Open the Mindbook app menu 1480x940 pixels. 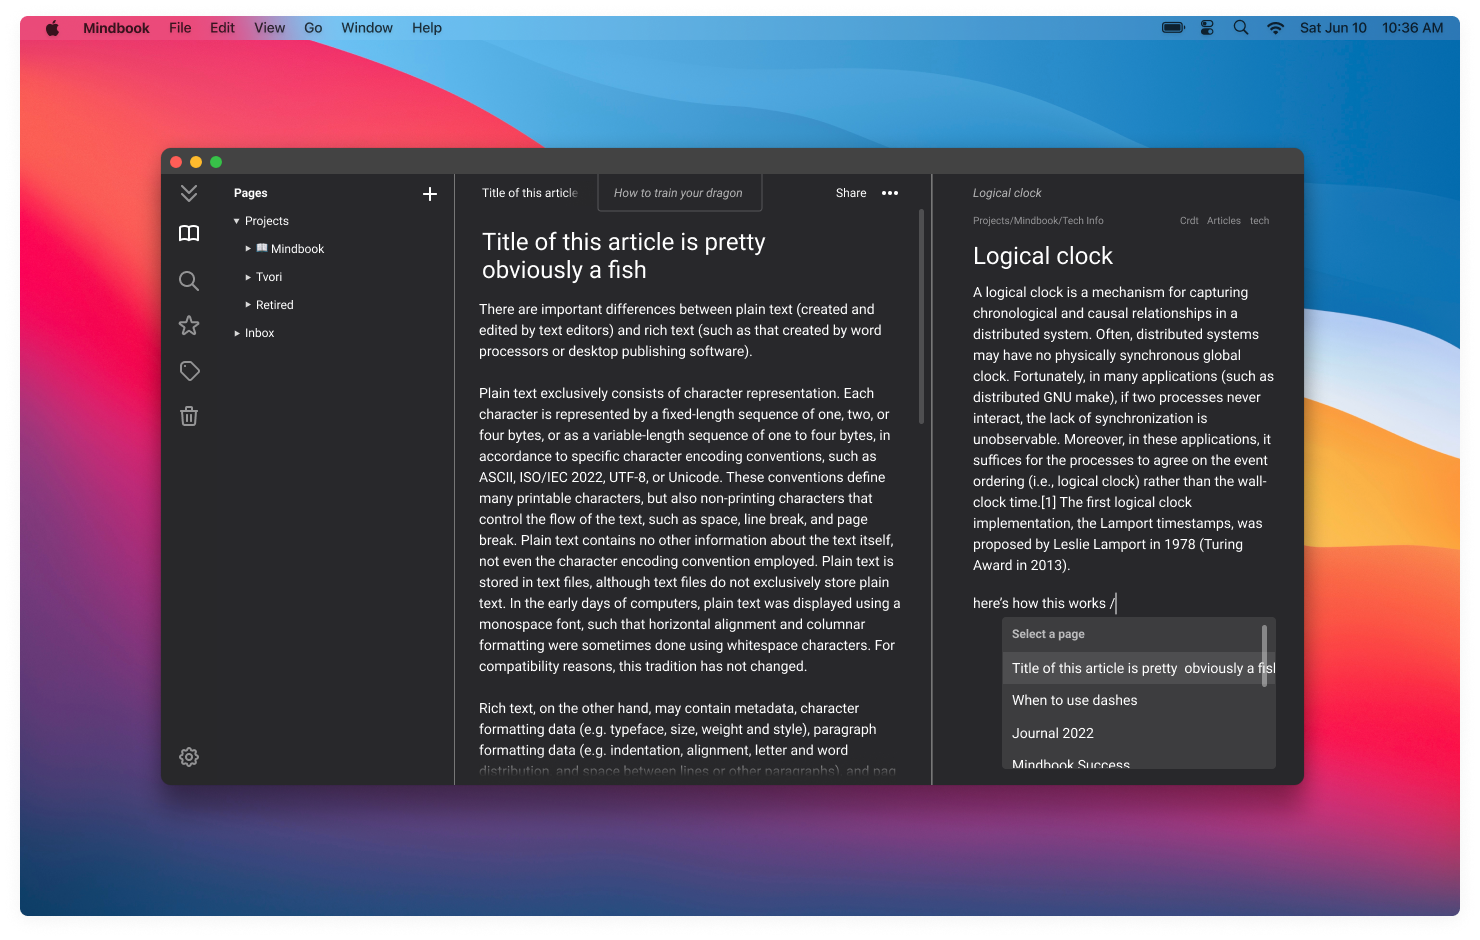point(116,28)
